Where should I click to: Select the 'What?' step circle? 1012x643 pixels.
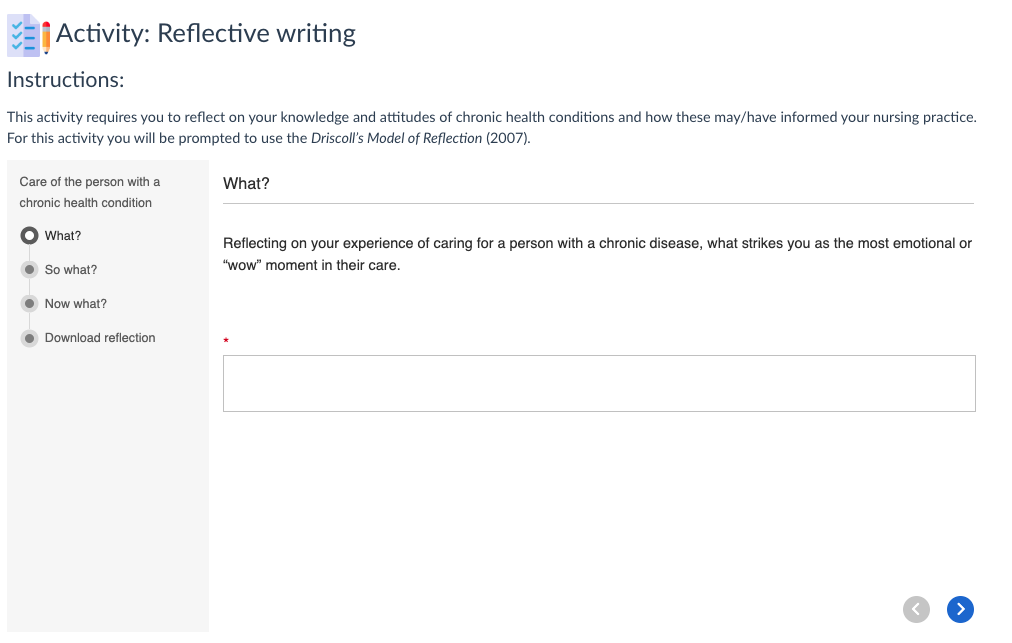pyautogui.click(x=29, y=236)
